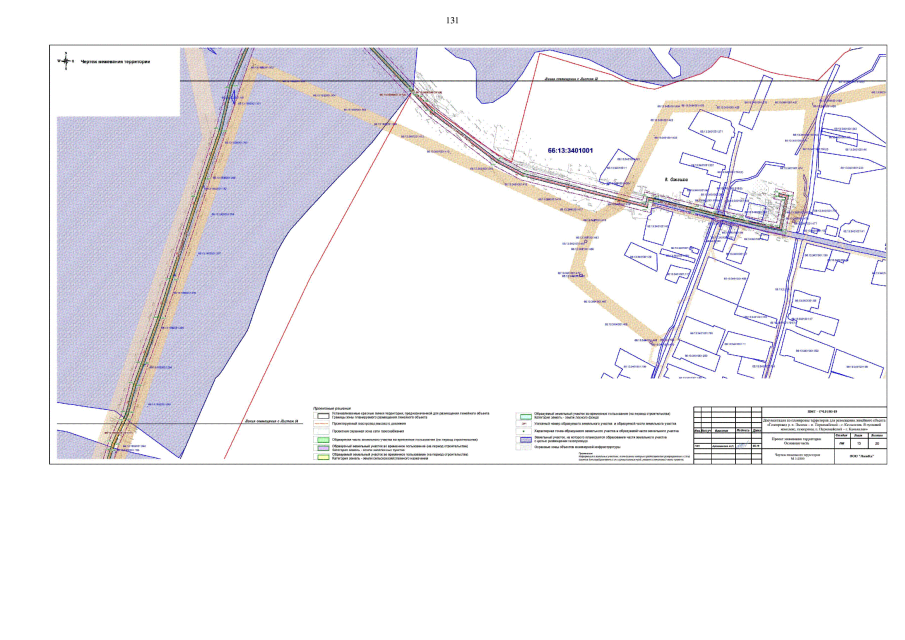Click the organization name in title block corner
The width and height of the screenshot is (905, 640).
861,456
